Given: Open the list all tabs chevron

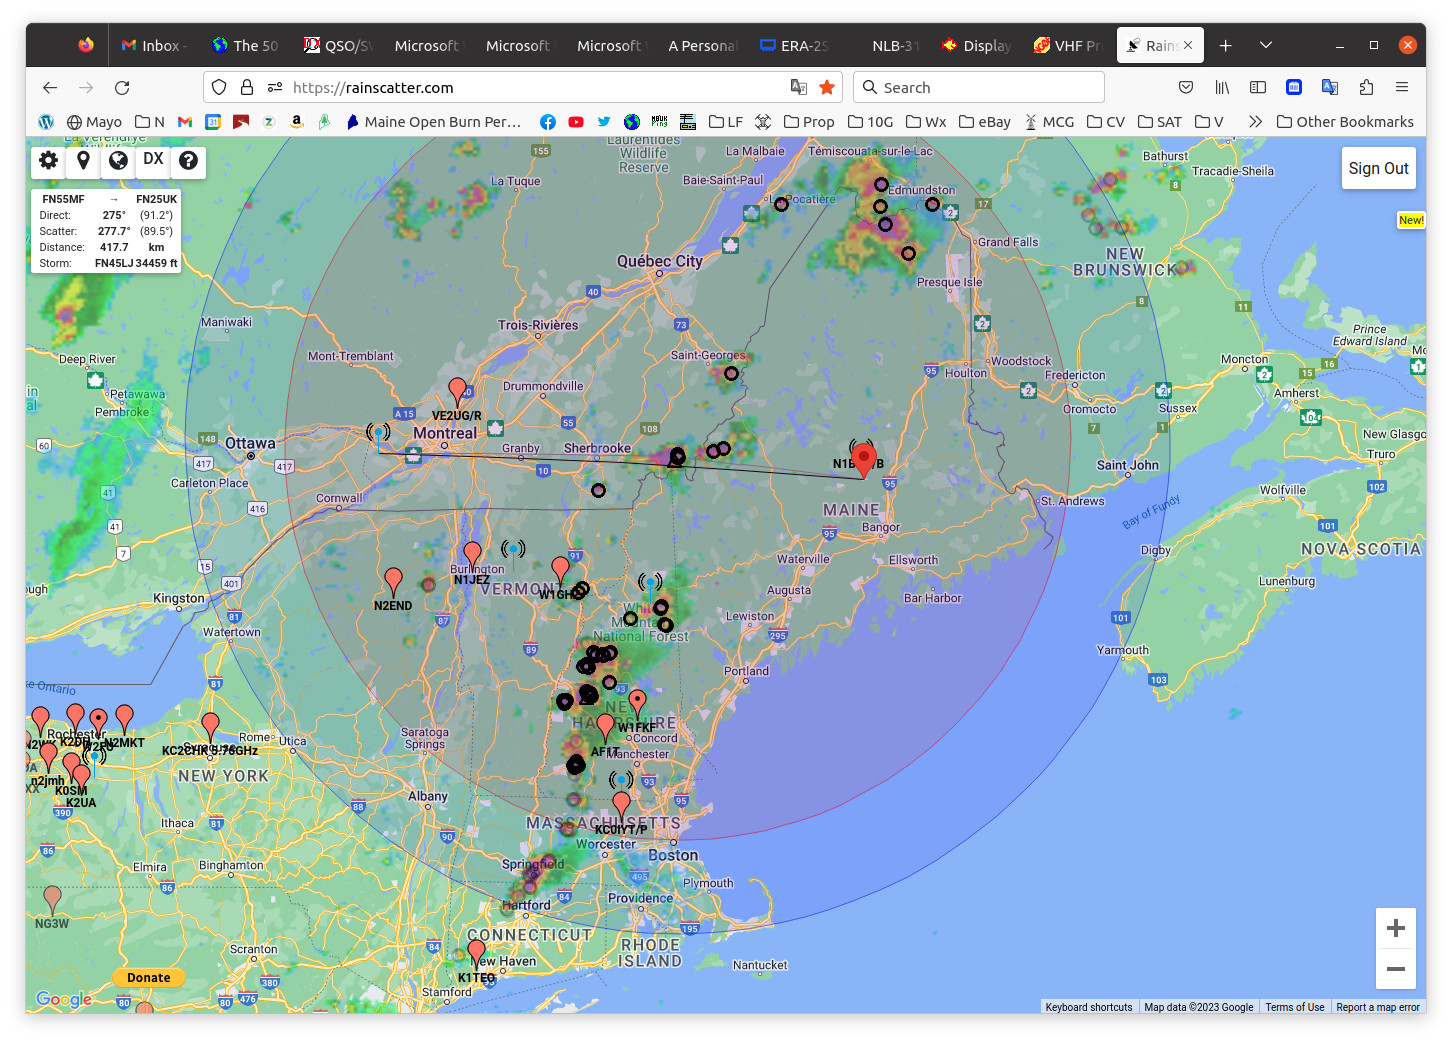Looking at the screenshot, I should click(1266, 45).
